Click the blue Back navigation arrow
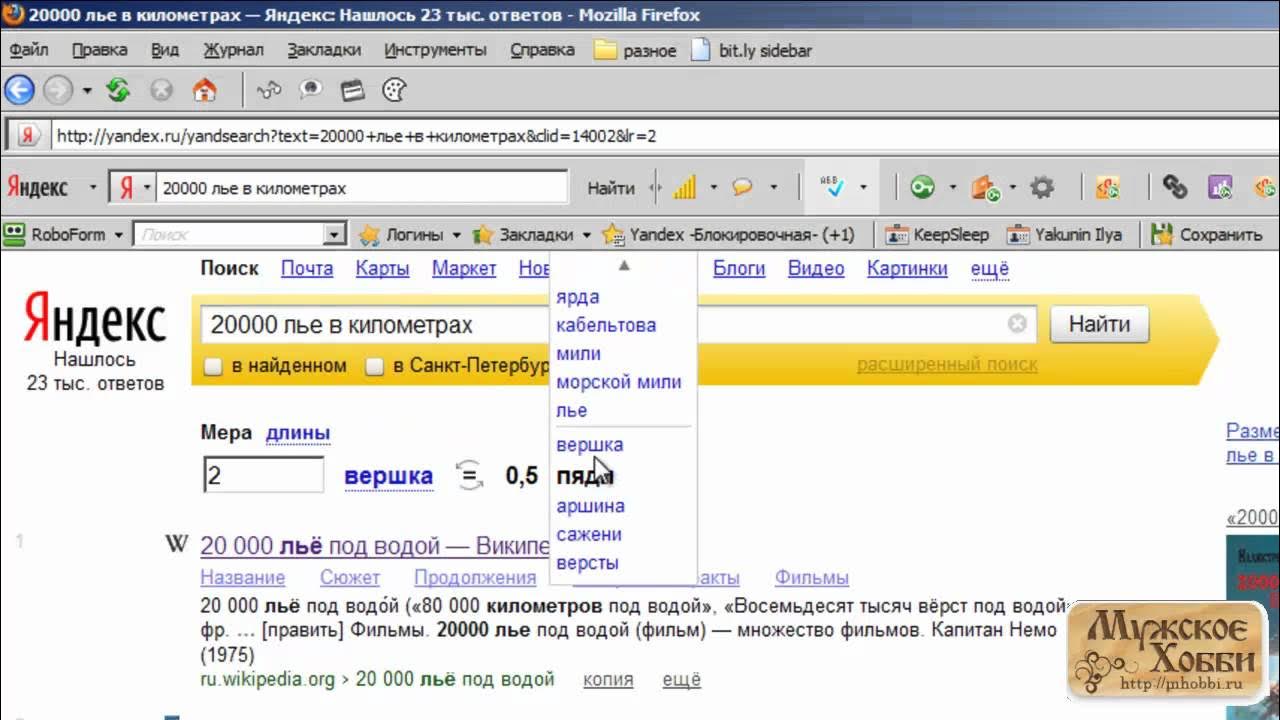 coord(19,90)
